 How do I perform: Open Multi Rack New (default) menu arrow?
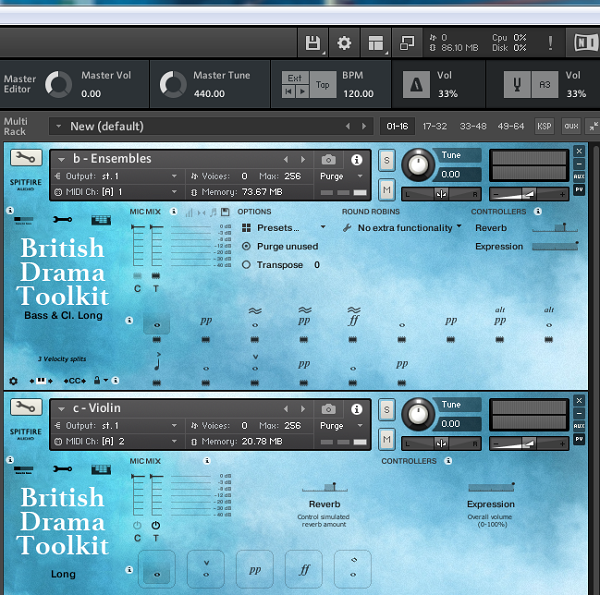pos(59,126)
